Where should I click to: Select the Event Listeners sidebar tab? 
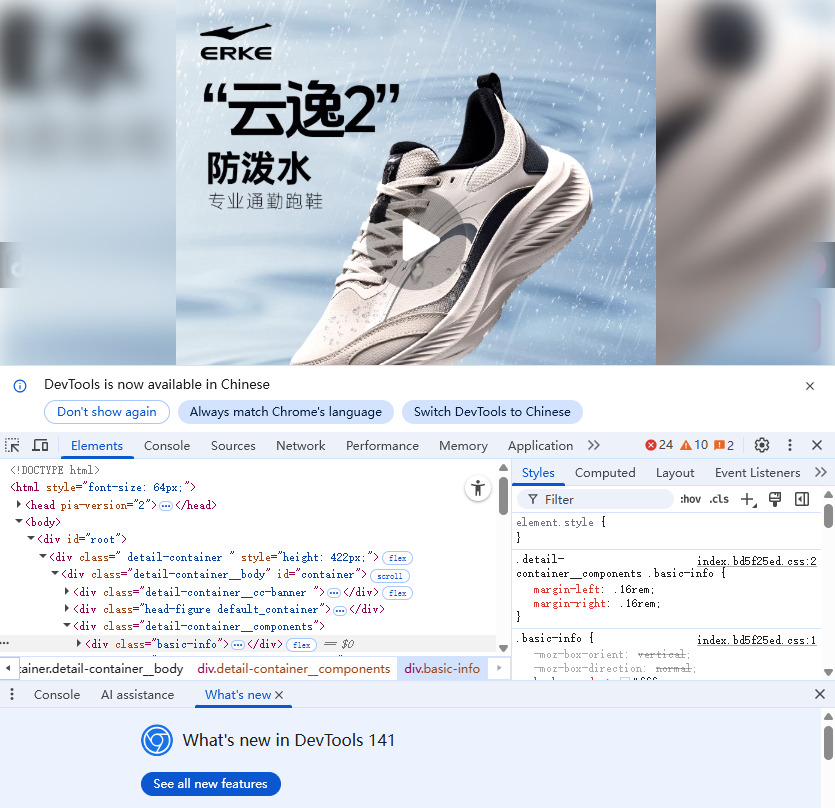(x=757, y=473)
